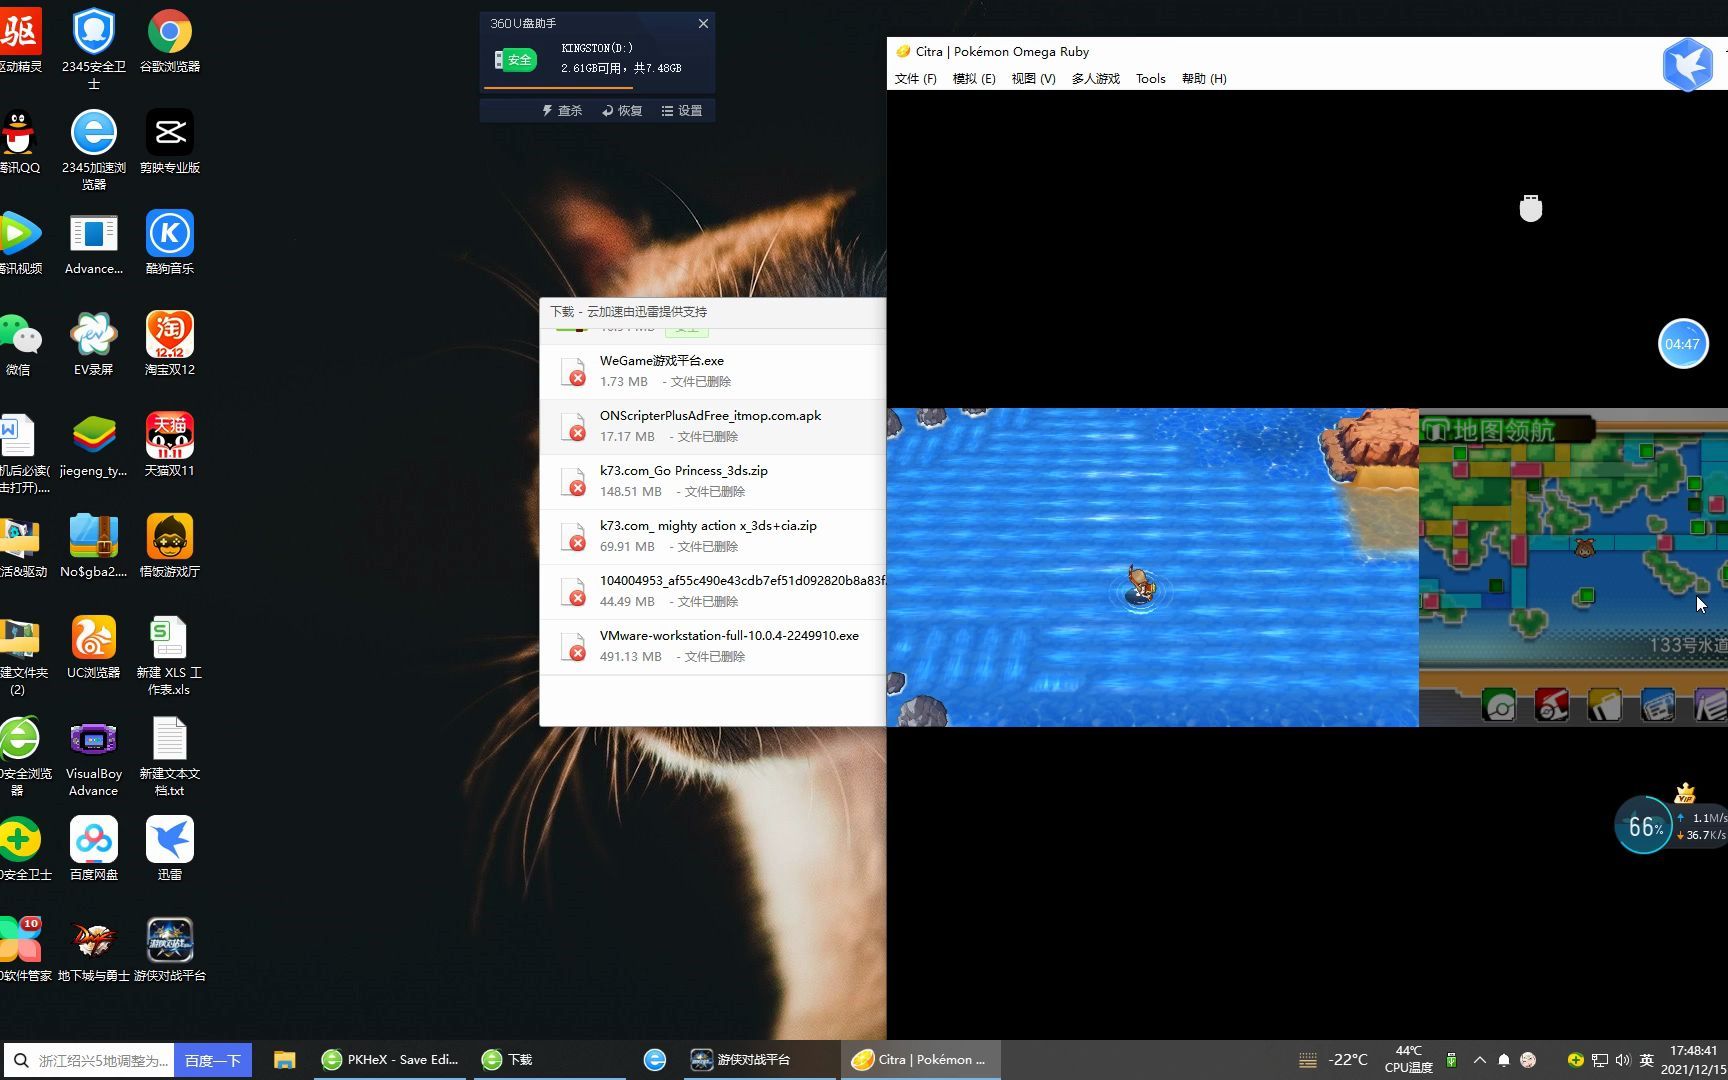Open the No$gba2... desktop icon
1728x1080 pixels.
pyautogui.click(x=94, y=546)
